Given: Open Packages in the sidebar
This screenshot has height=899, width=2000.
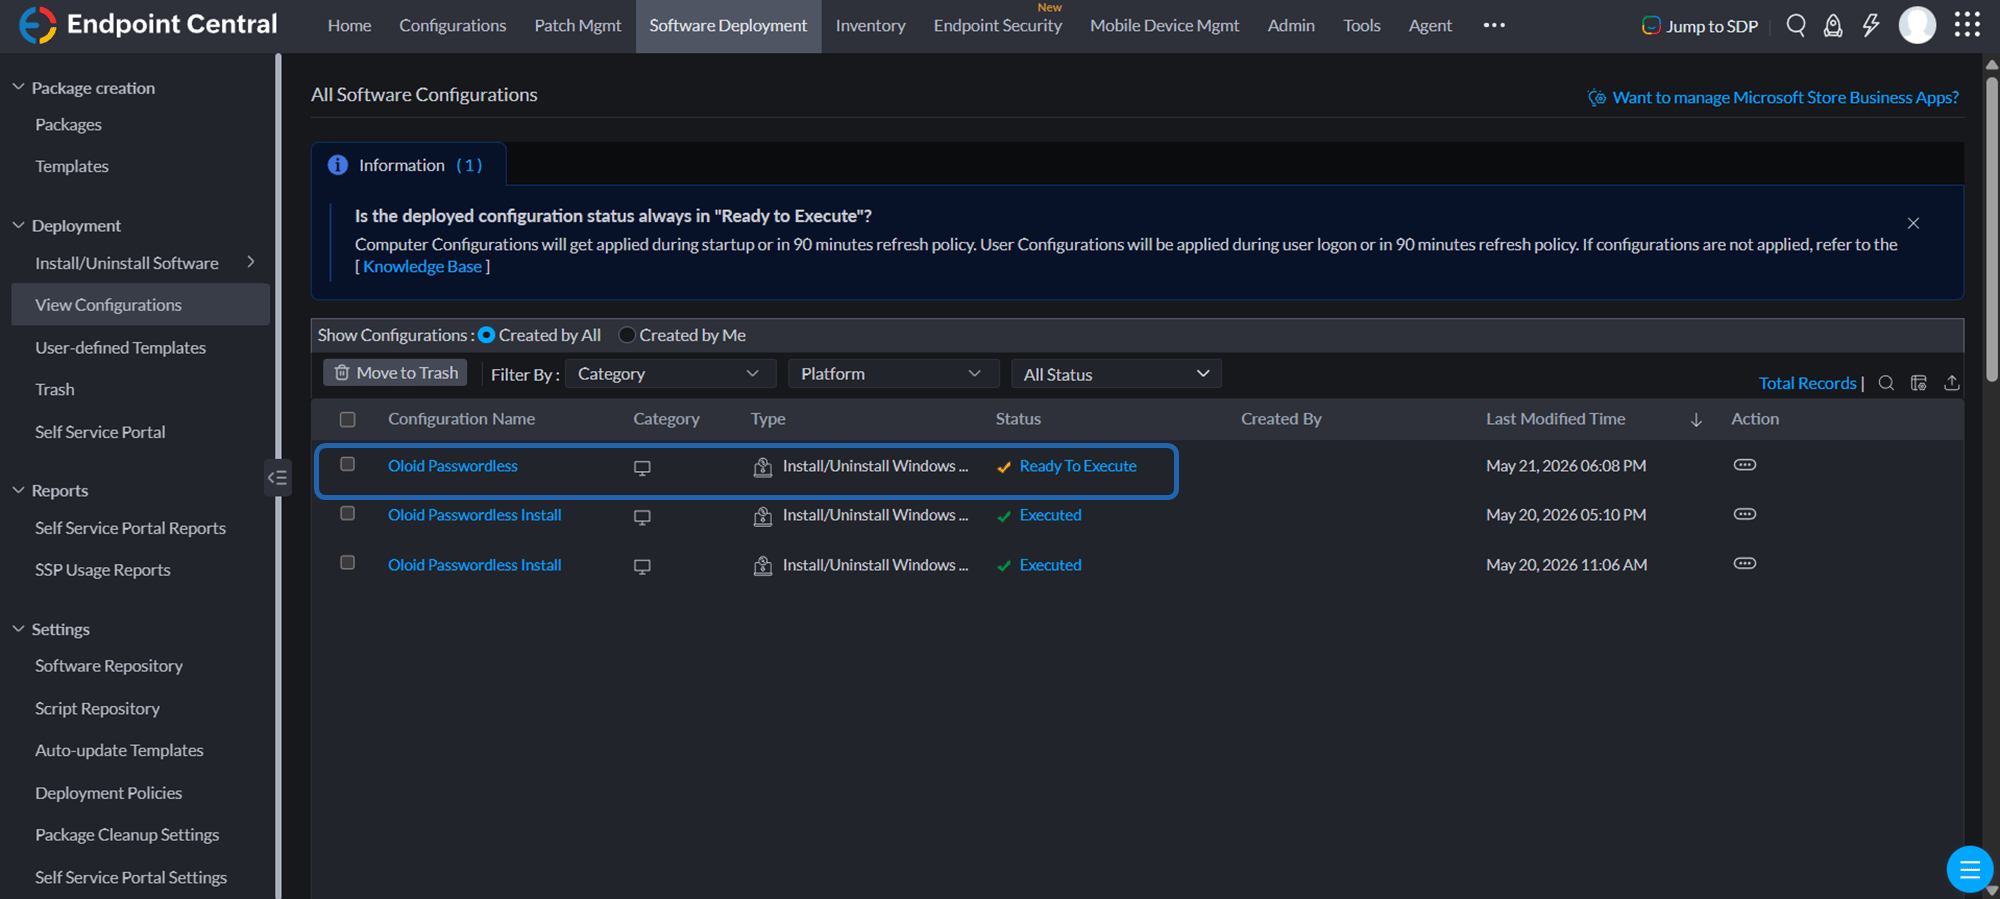Looking at the screenshot, I should (x=68, y=124).
